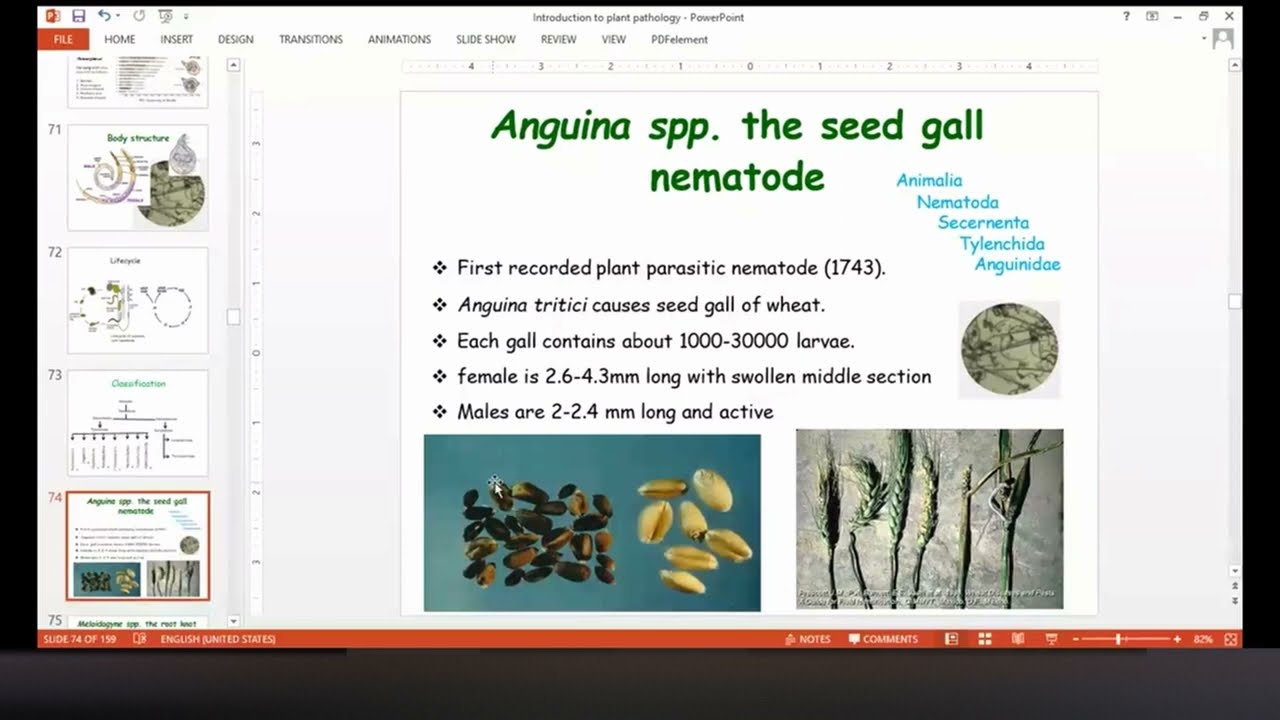Viewport: 1280px width, 720px height.
Task: Click the slide area vertical scrollbar thumb
Action: (x=1234, y=301)
